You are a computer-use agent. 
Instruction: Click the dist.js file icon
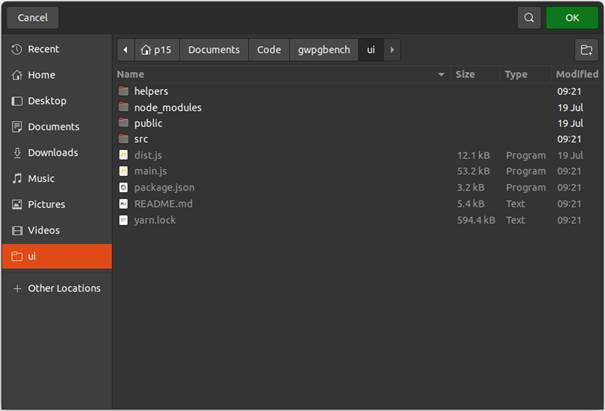point(123,155)
